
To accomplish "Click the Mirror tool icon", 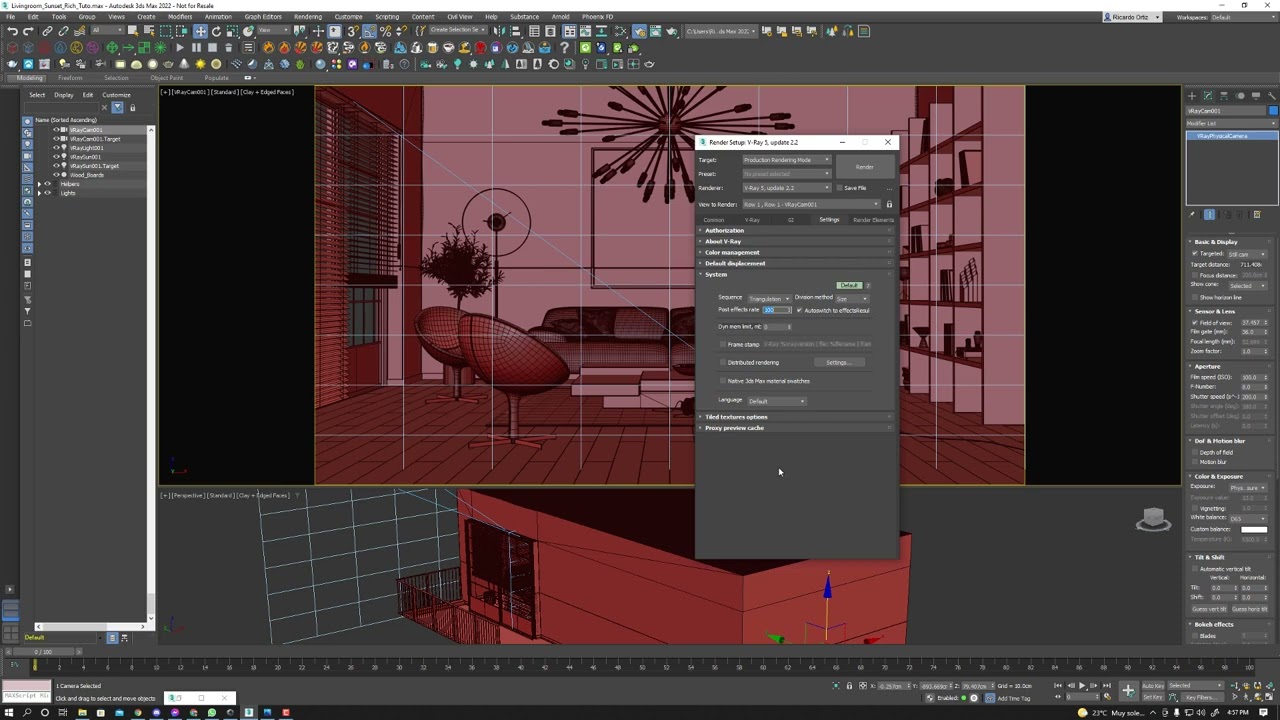I will pos(498,31).
